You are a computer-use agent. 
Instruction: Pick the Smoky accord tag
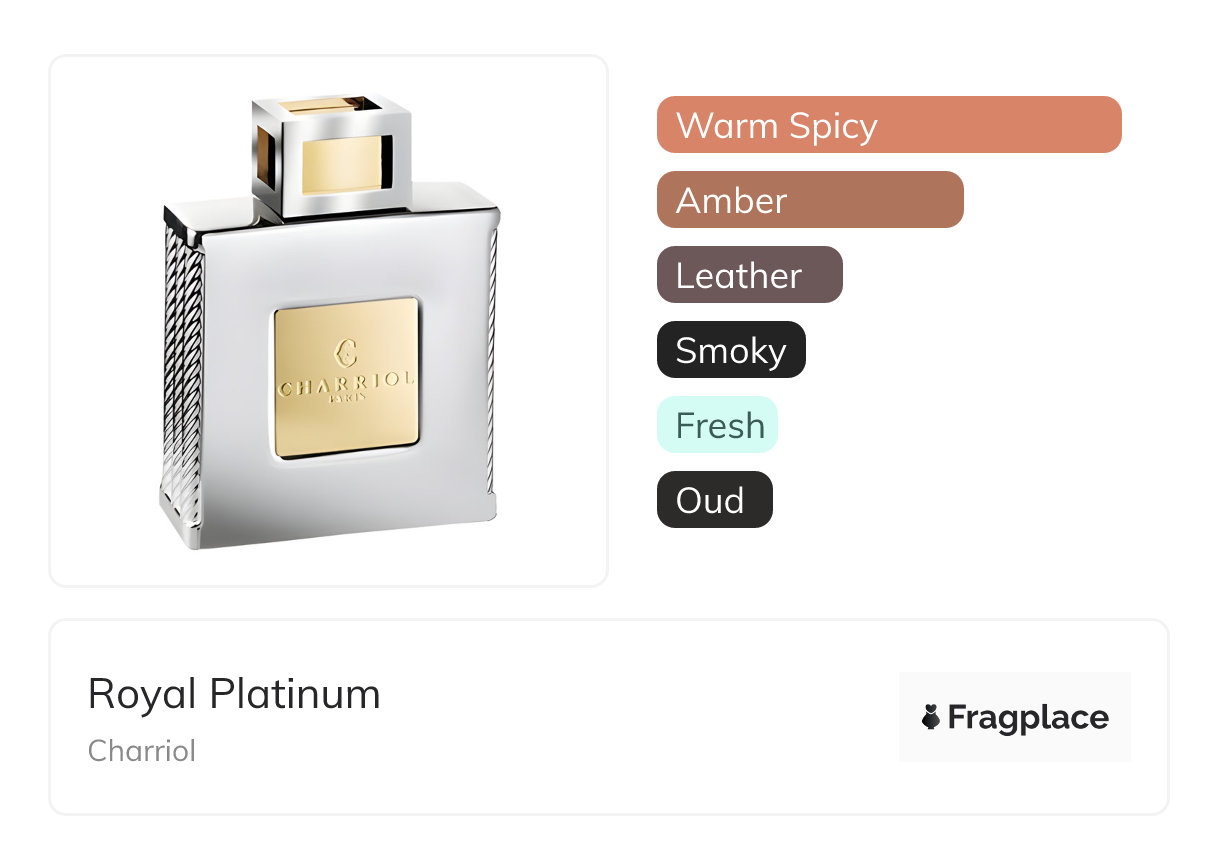[x=730, y=350]
